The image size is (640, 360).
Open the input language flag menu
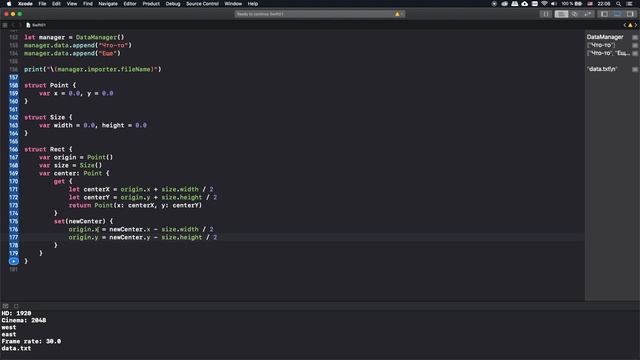point(590,4)
